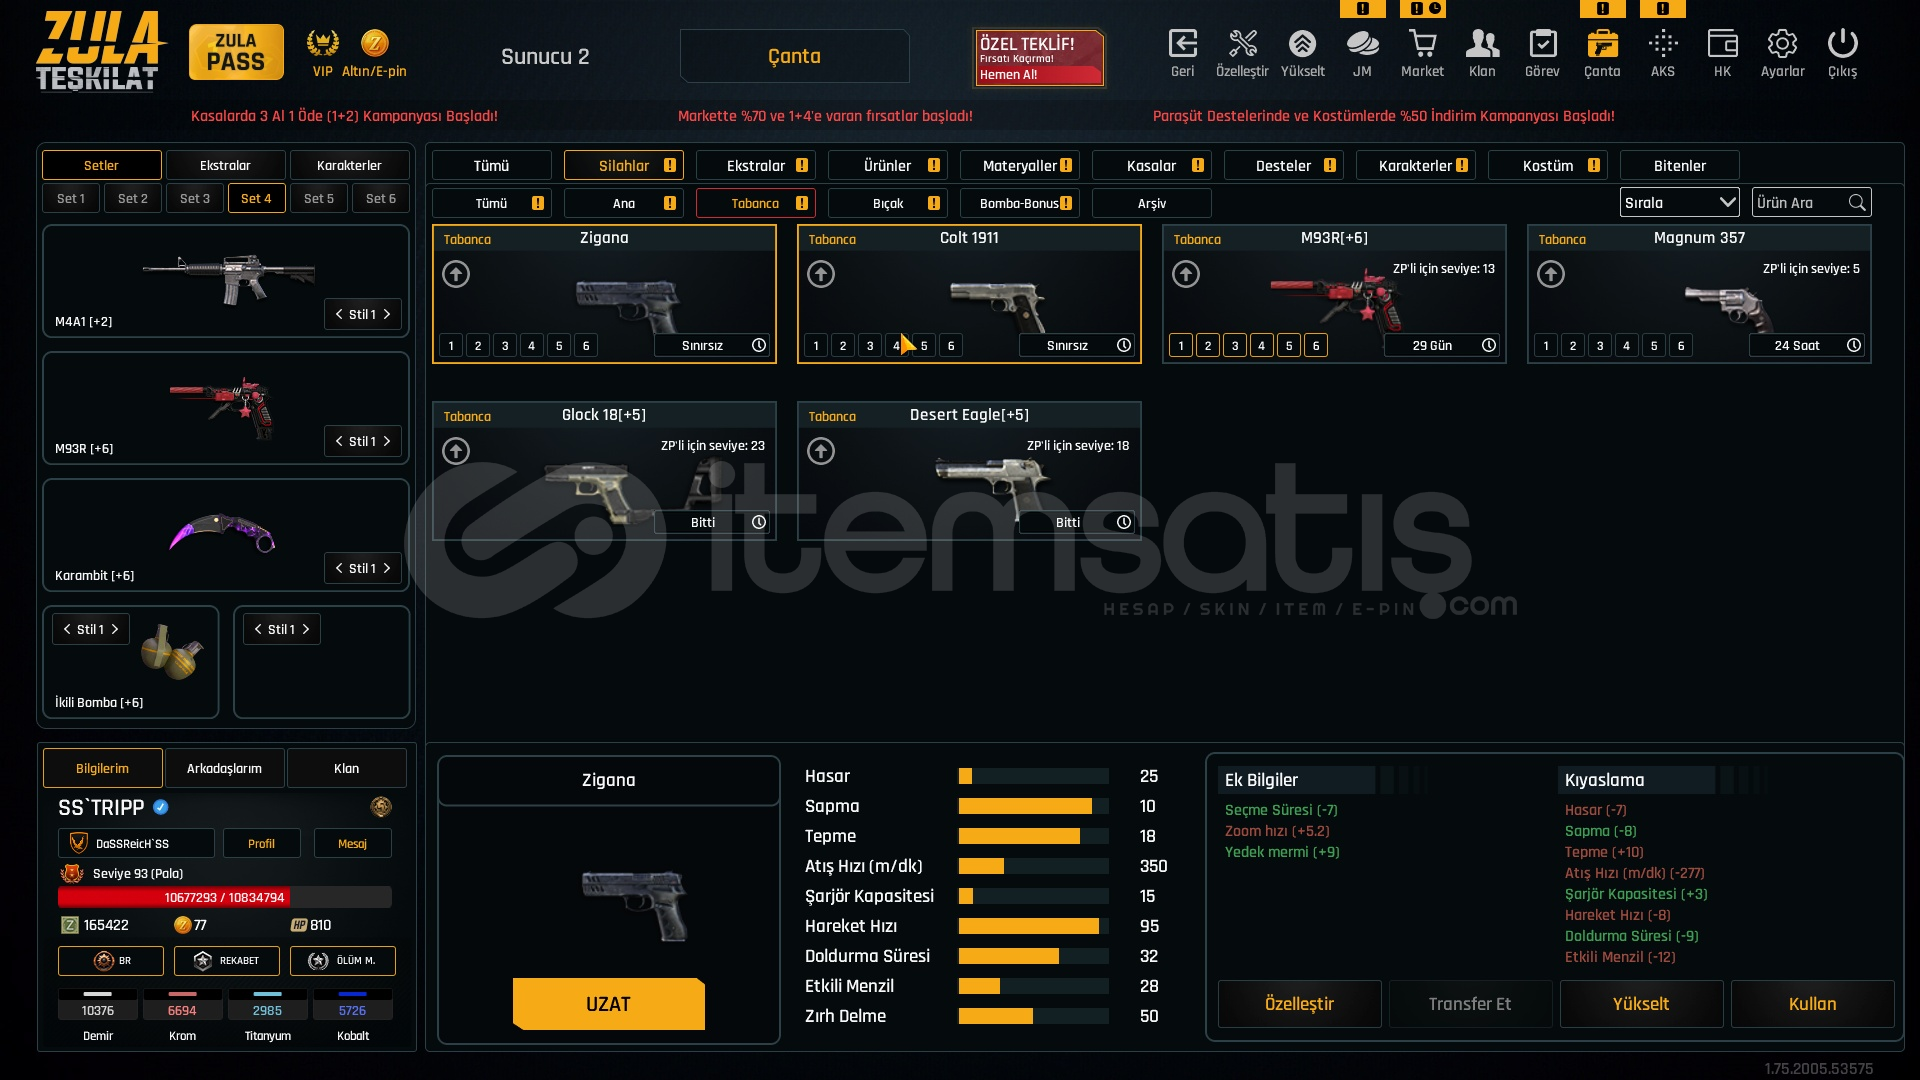Next style arrow for M93R [+6] set slot

point(387,441)
